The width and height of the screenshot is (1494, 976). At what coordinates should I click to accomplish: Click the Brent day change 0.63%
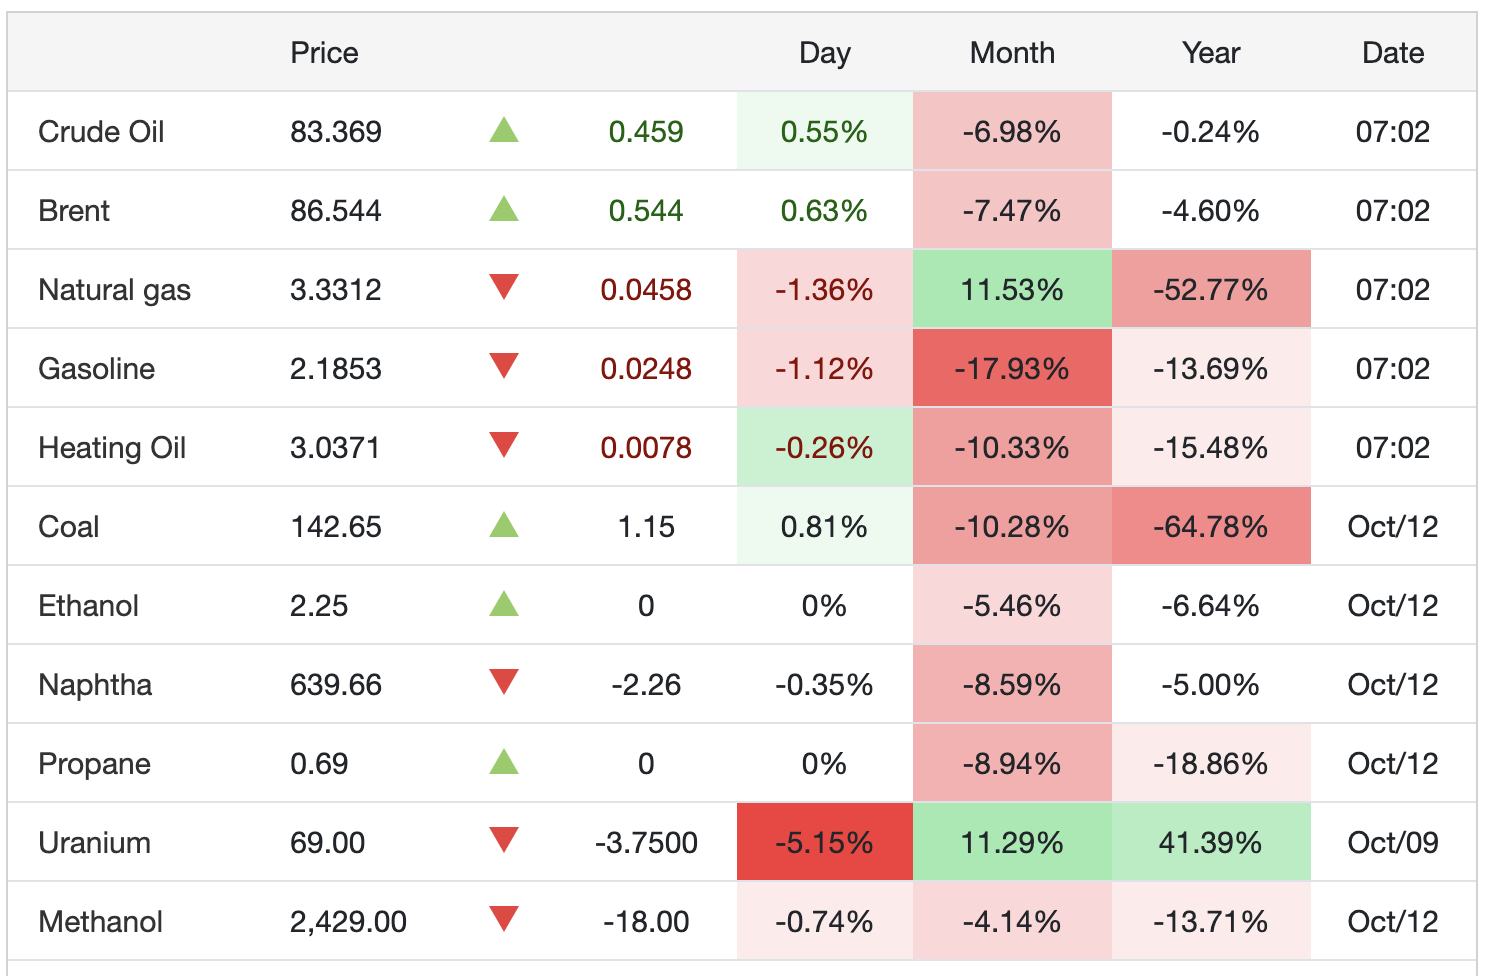(824, 211)
